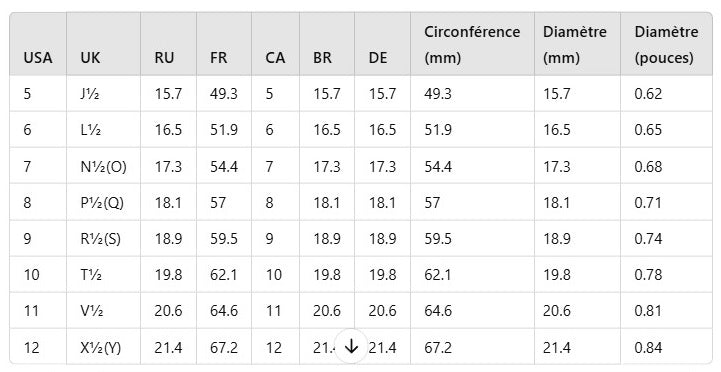Click the FR column header
Image resolution: width=721 pixels, height=372 pixels.
224,44
